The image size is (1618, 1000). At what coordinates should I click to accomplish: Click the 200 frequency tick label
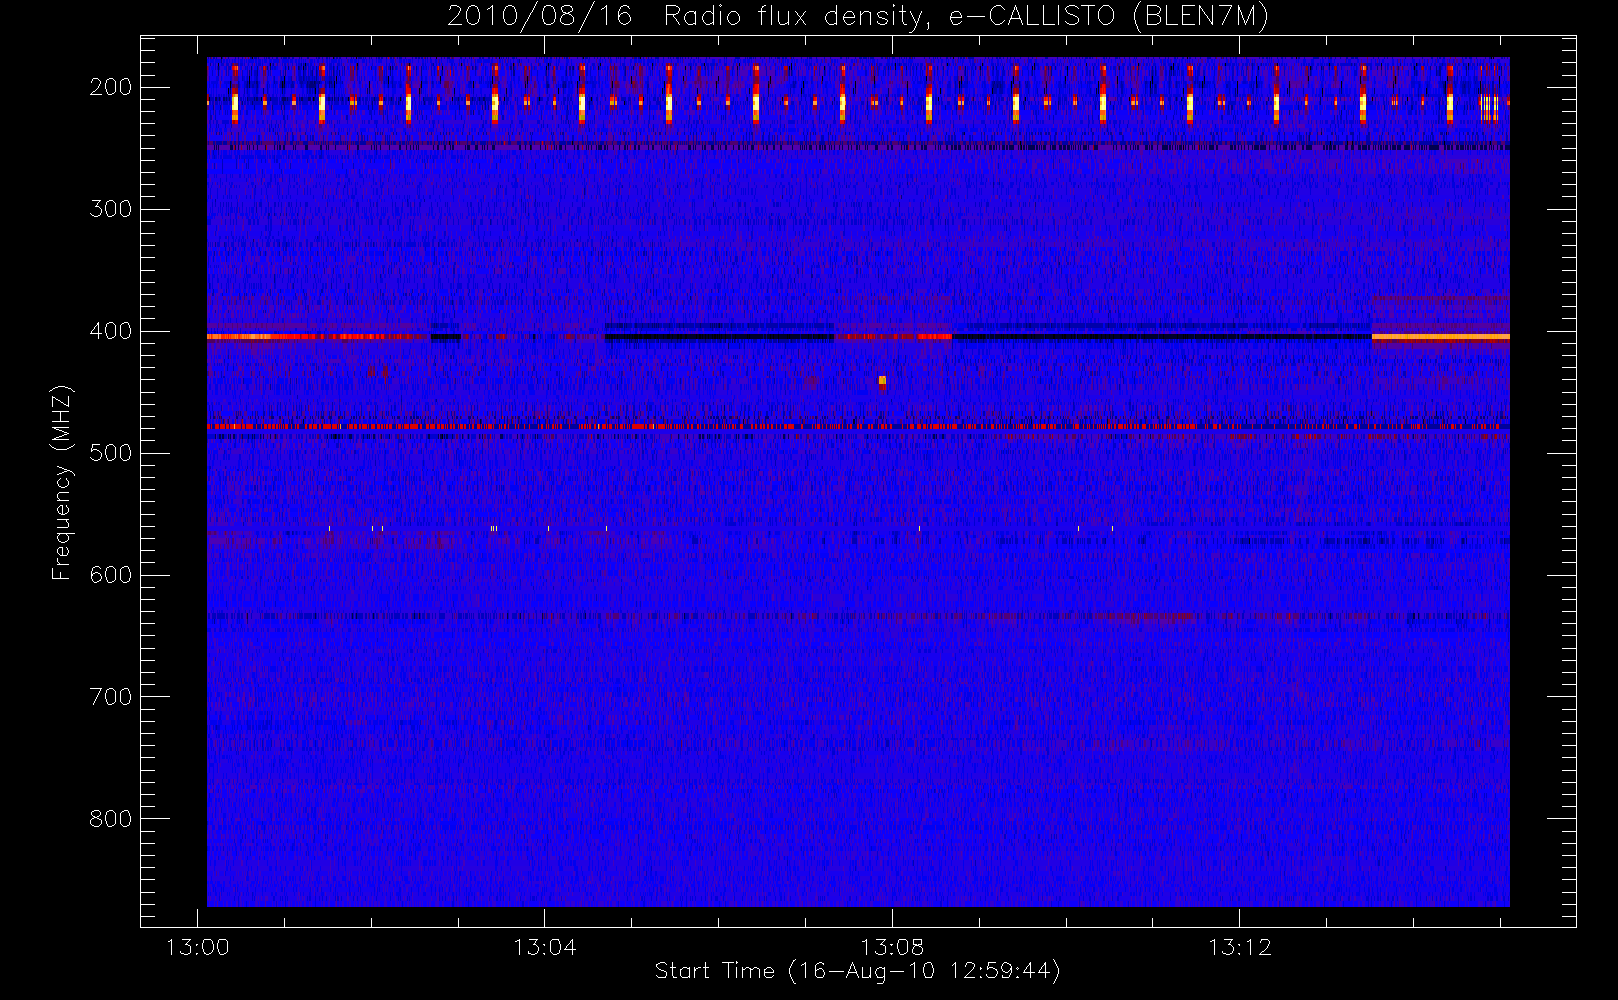(x=110, y=87)
